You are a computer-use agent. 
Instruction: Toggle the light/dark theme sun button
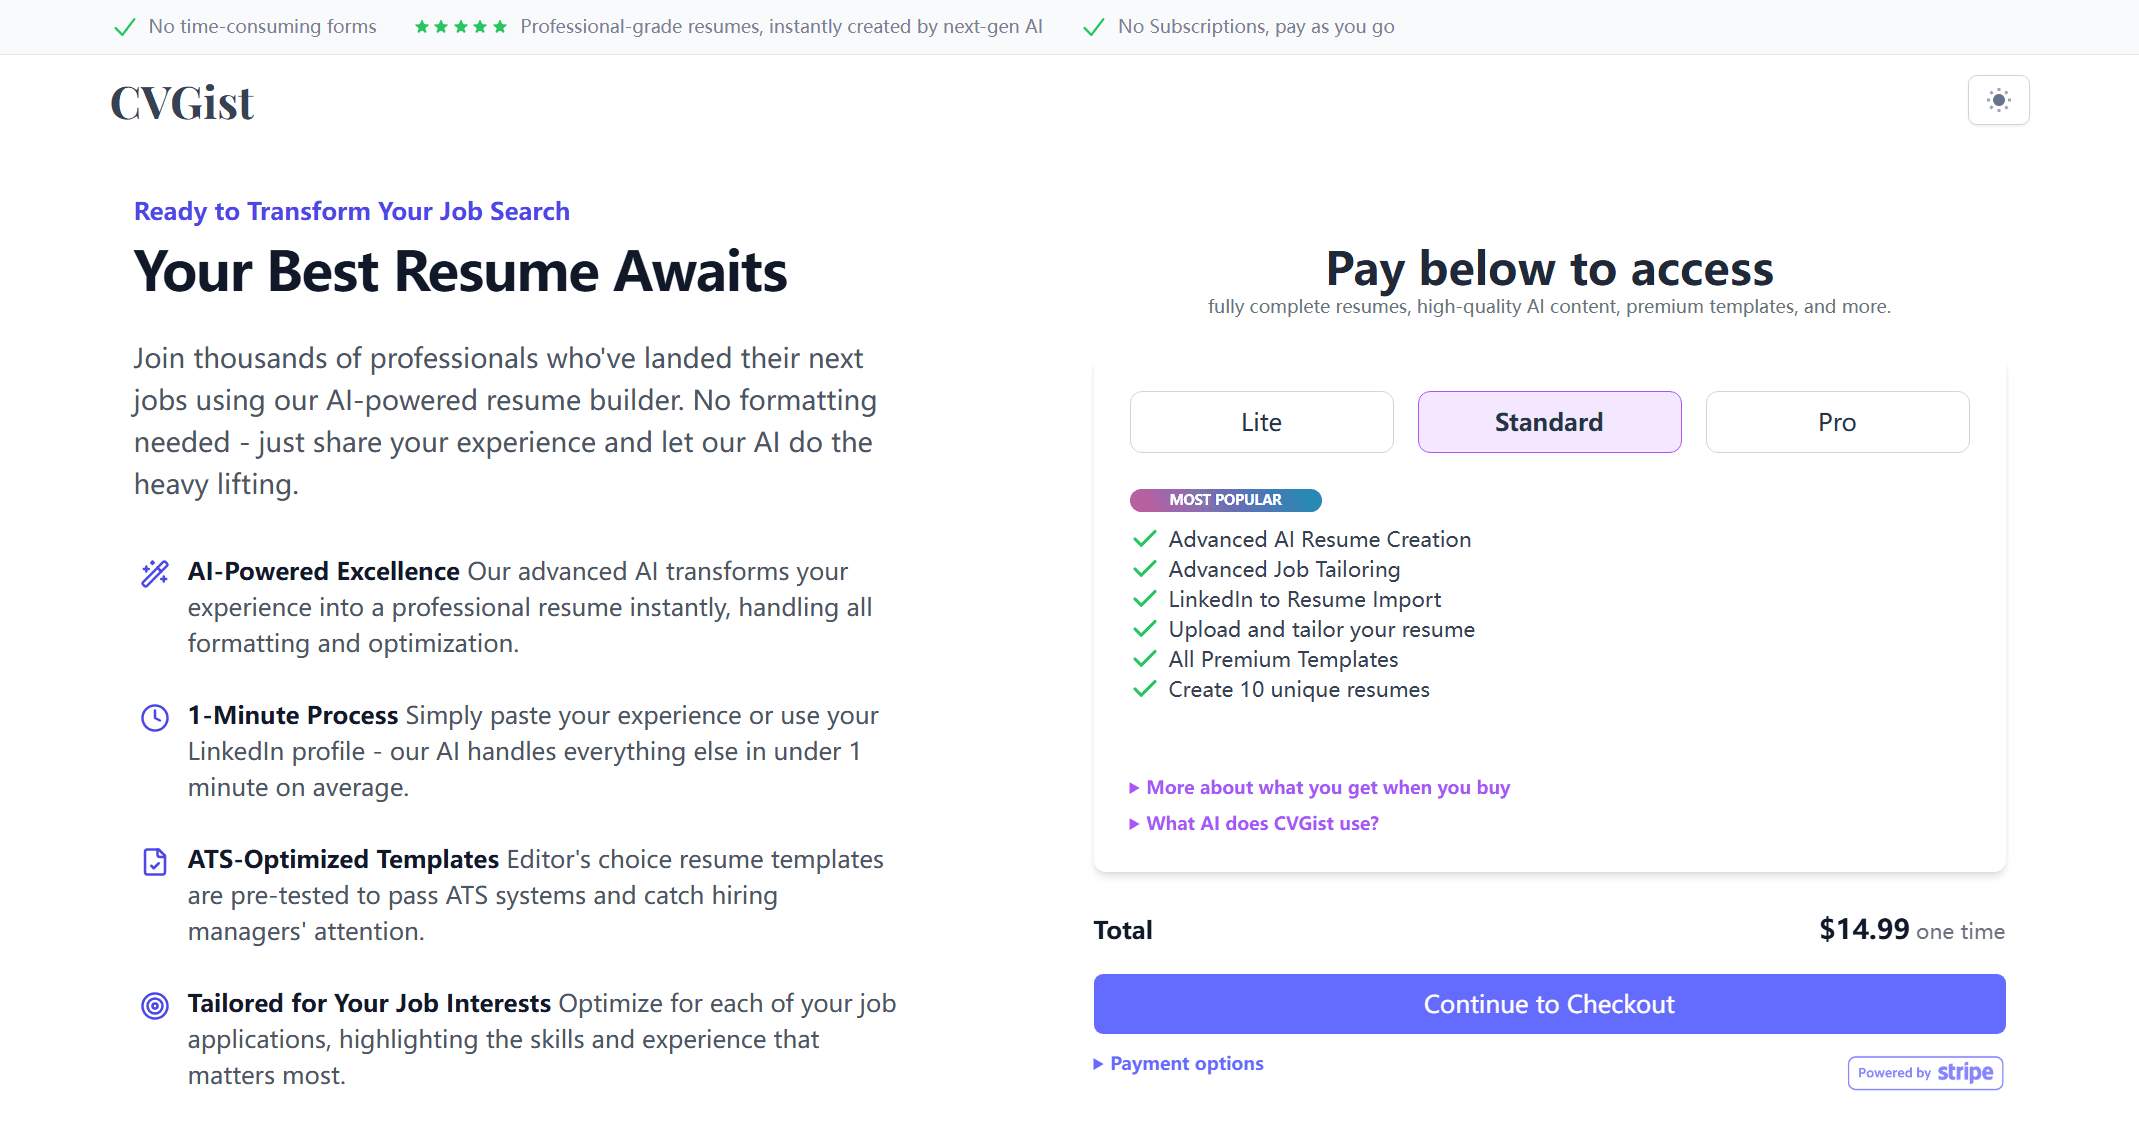pos(1998,100)
